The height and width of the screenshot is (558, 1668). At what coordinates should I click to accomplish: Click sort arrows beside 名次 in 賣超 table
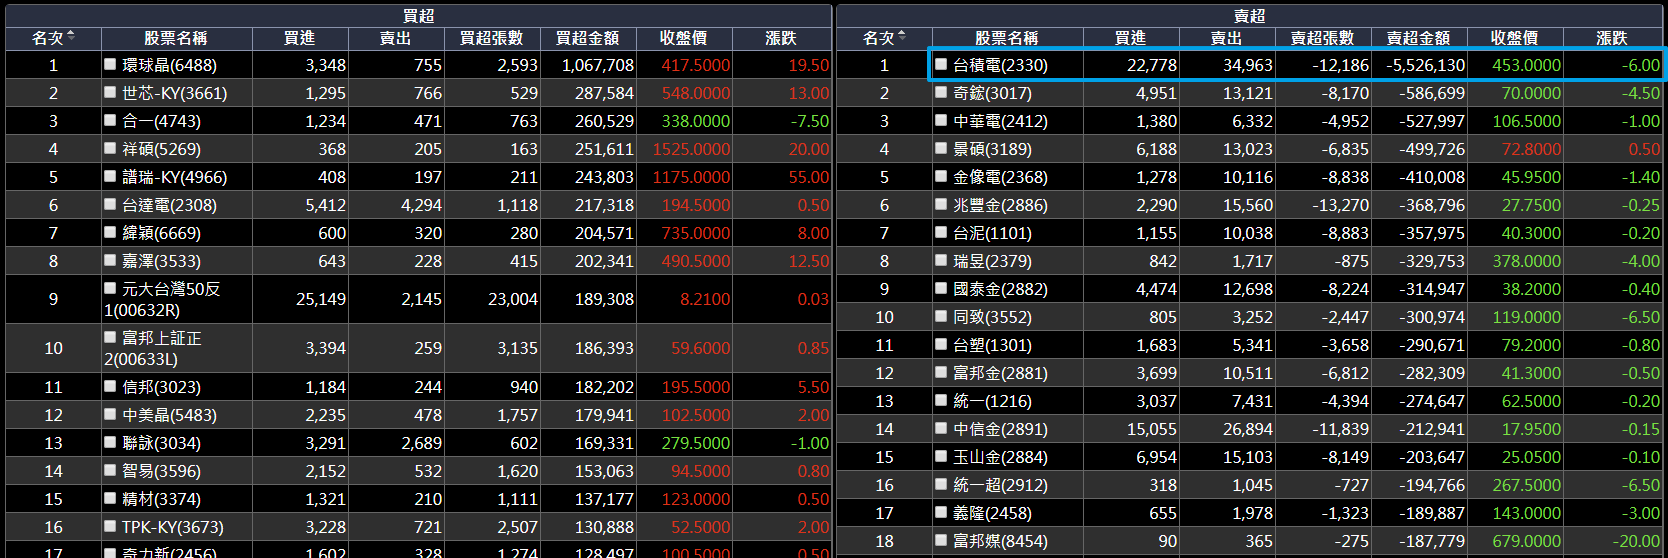coord(902,36)
